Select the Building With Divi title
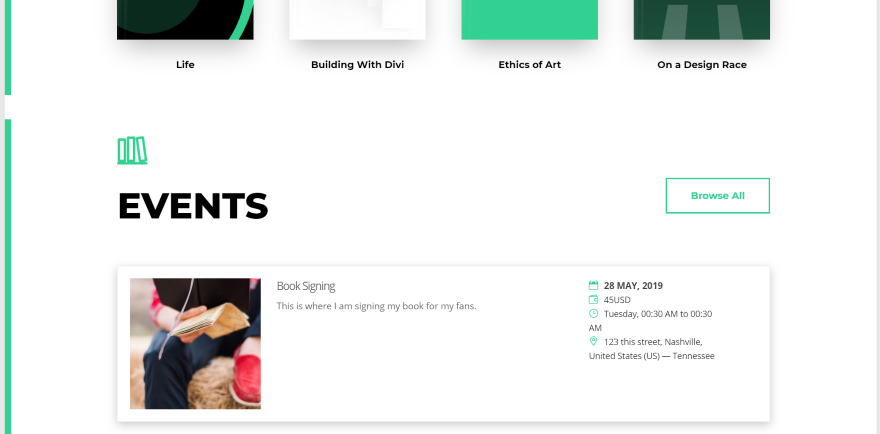Viewport: 880px width, 434px height. (357, 65)
